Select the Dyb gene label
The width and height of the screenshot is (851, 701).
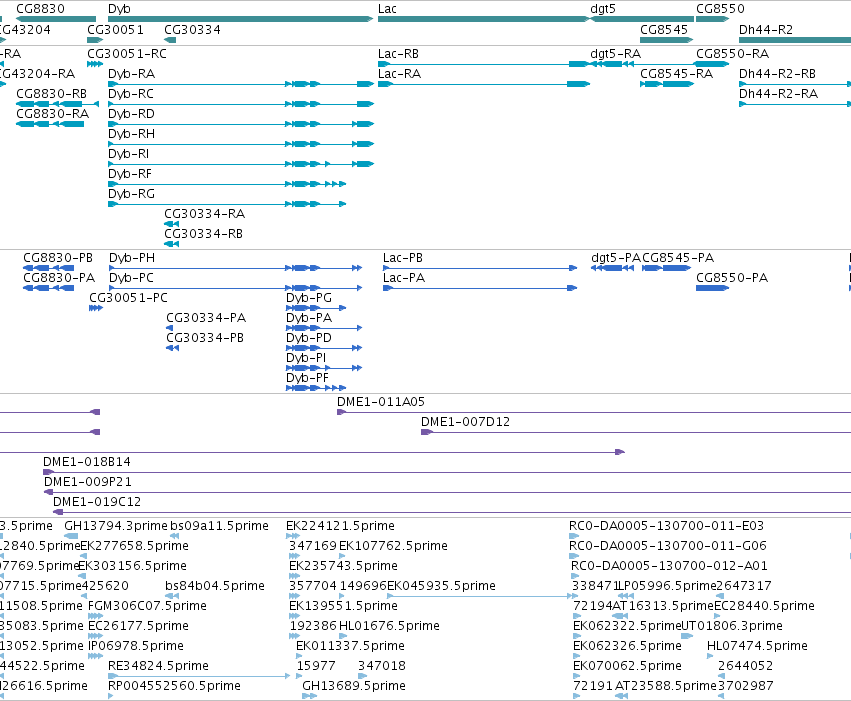[x=119, y=9]
